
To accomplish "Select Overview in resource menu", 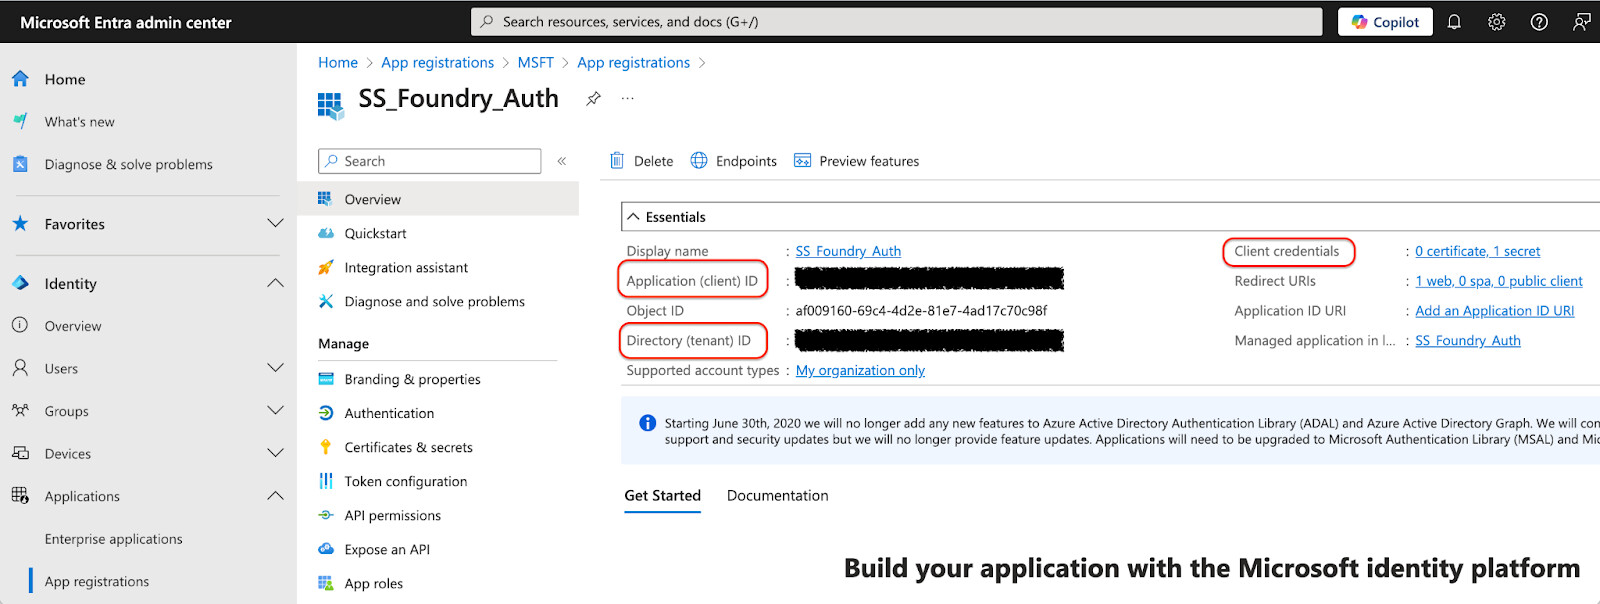I will coord(438,199).
